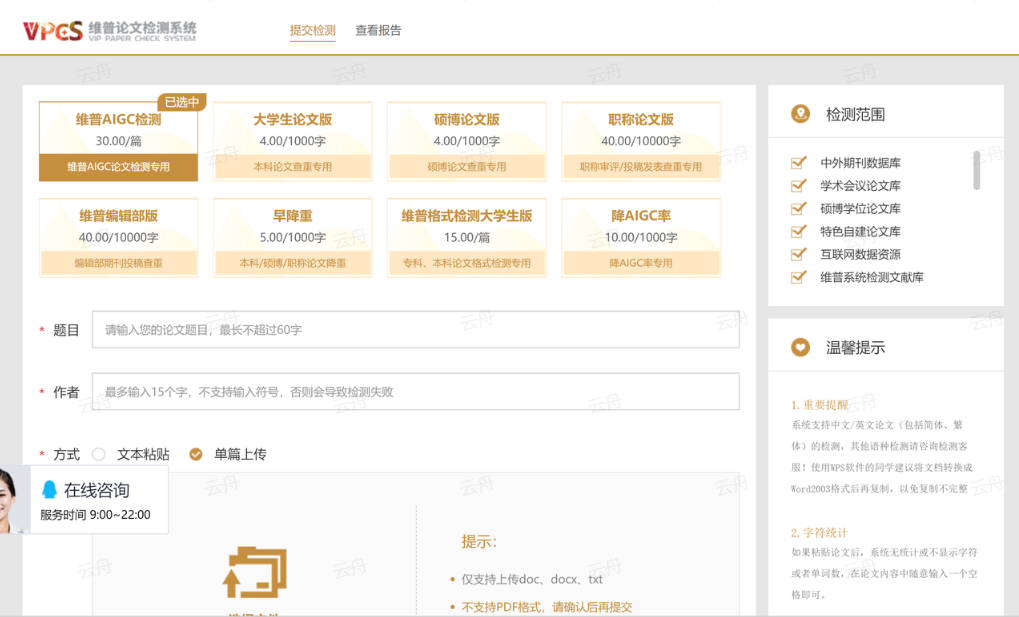Select the 降AIGC率 card
This screenshot has width=1019, height=617.
(x=641, y=237)
